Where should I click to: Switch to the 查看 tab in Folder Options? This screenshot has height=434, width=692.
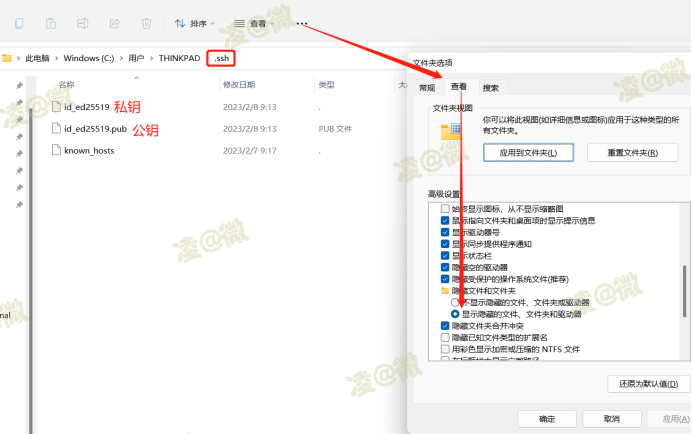coord(459,87)
